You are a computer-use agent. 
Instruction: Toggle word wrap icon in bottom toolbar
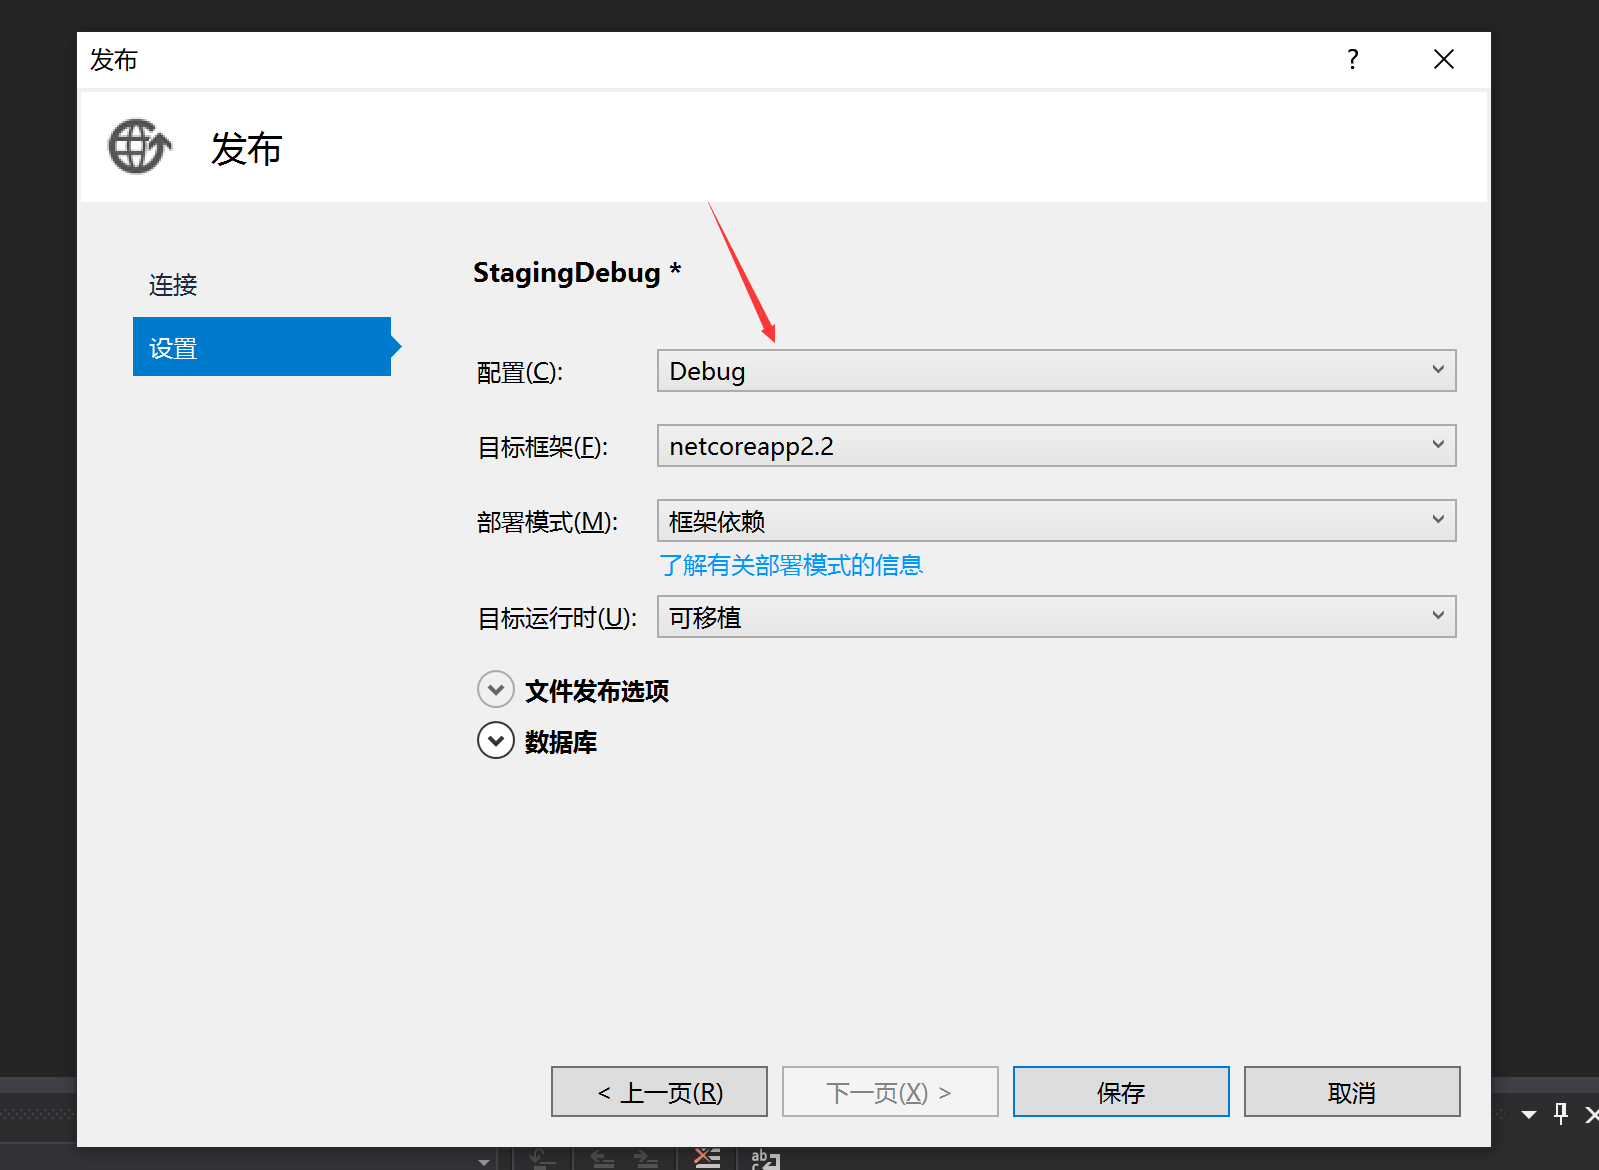coord(765,1159)
